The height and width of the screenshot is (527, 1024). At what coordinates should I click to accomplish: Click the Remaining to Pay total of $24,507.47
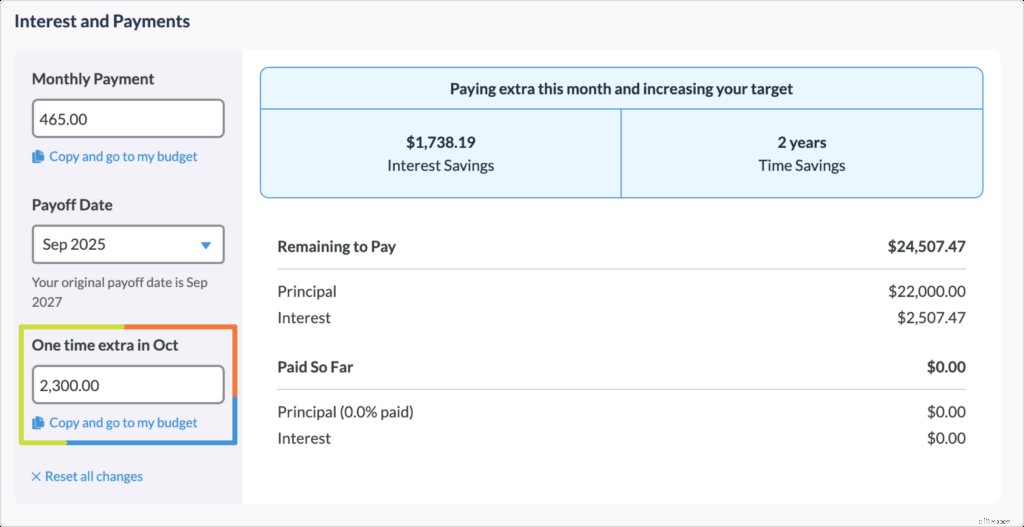click(926, 246)
